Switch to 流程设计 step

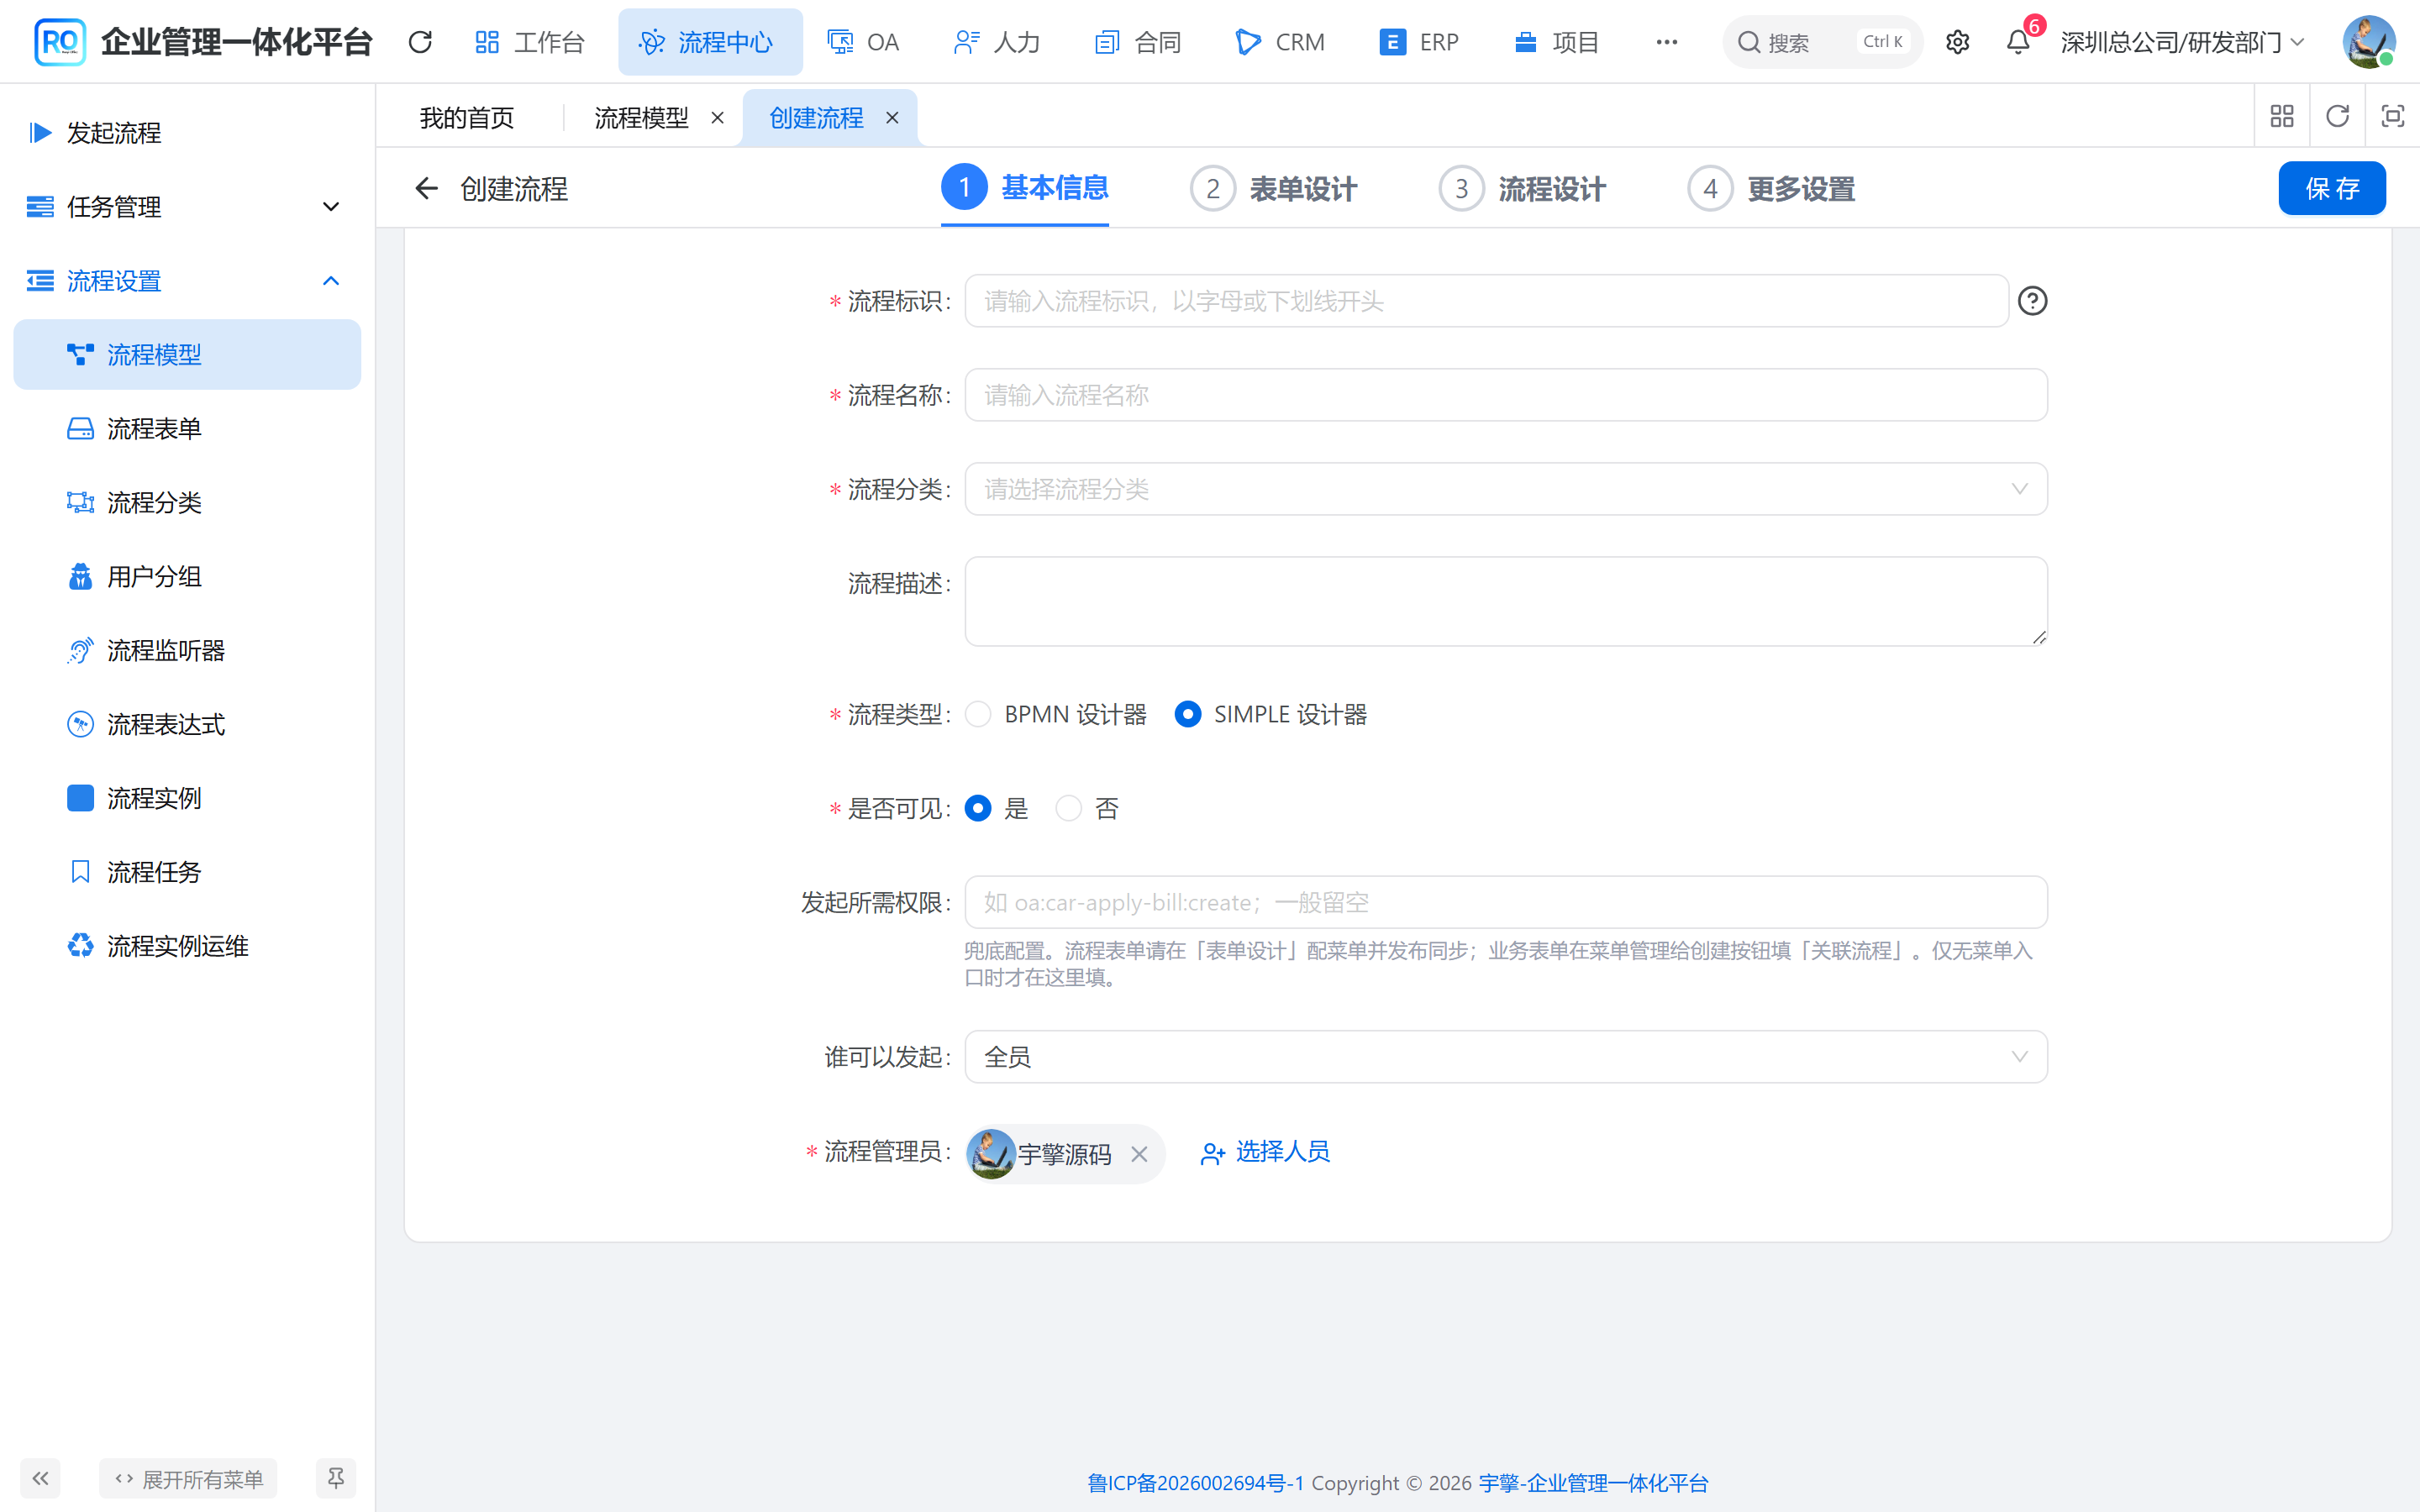[x=1523, y=188]
